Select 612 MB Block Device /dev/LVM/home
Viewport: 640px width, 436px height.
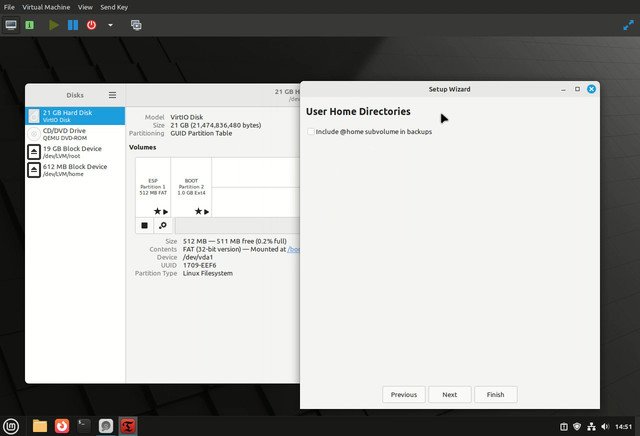pyautogui.click(x=75, y=170)
